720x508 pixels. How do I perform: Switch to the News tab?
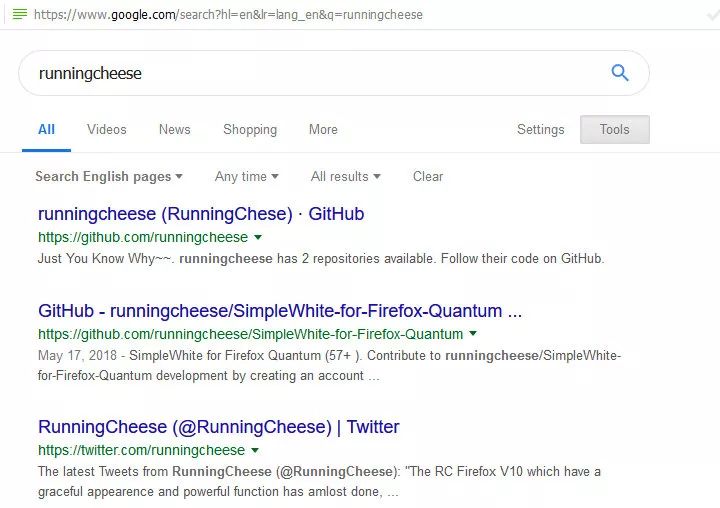coord(174,130)
